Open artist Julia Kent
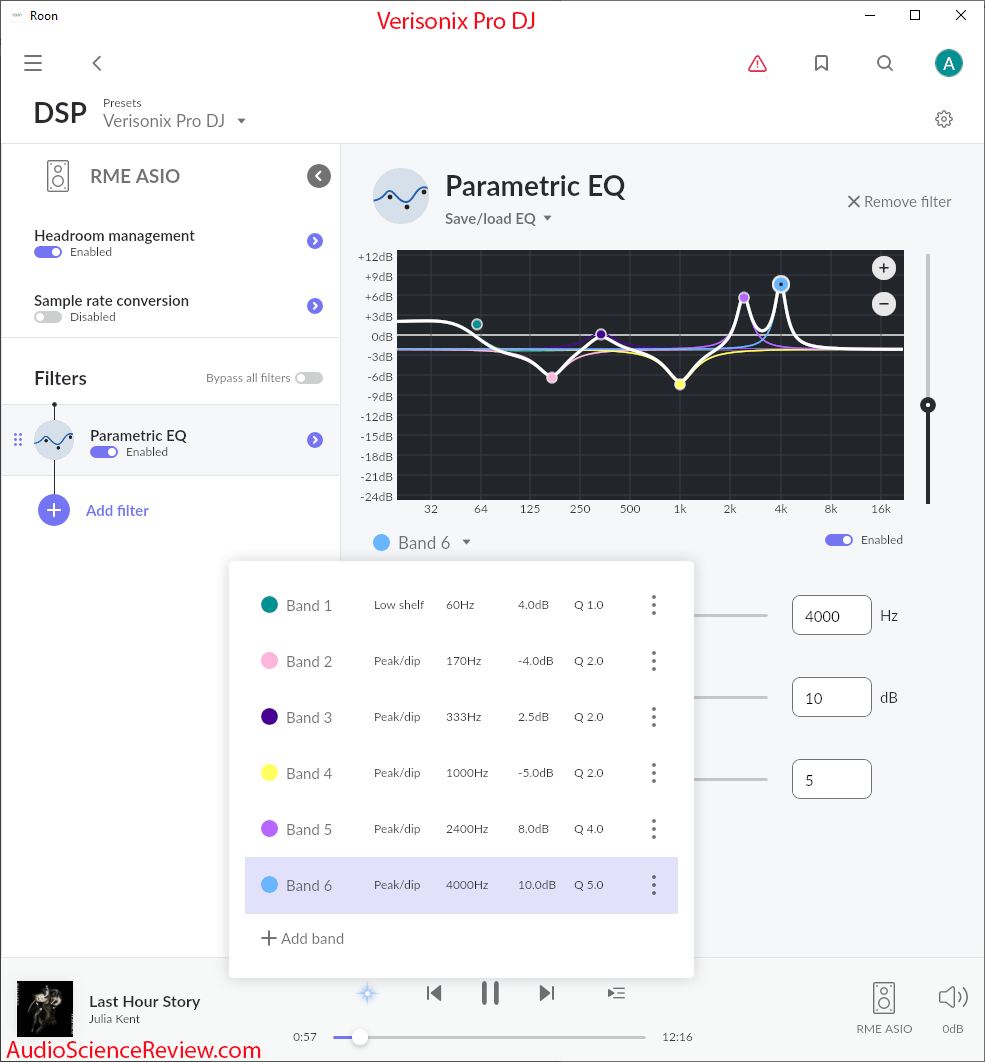 tap(114, 1019)
